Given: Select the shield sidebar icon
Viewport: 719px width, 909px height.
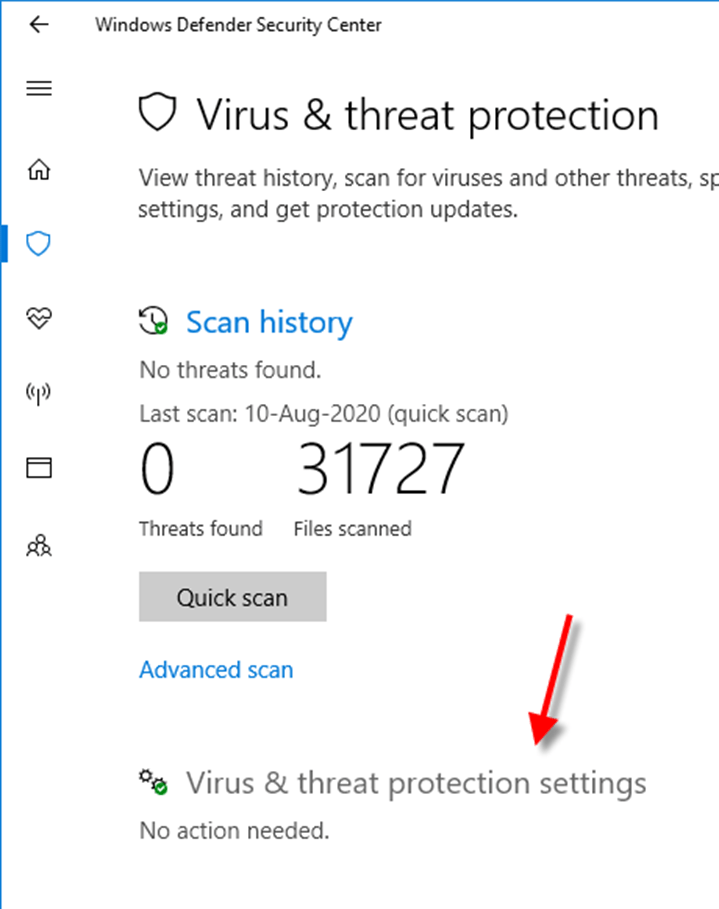Looking at the screenshot, I should [38, 243].
